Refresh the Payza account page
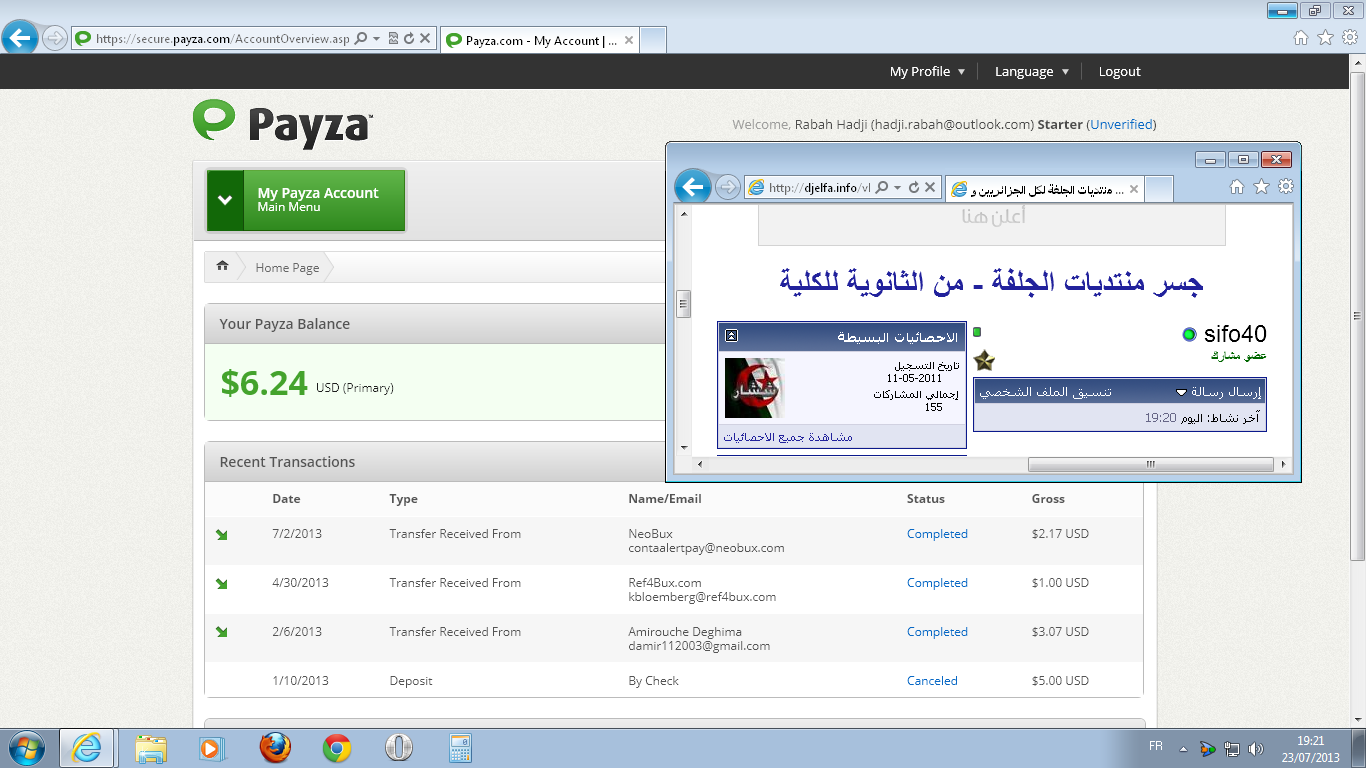Viewport: 1366px width, 768px height. click(x=409, y=39)
